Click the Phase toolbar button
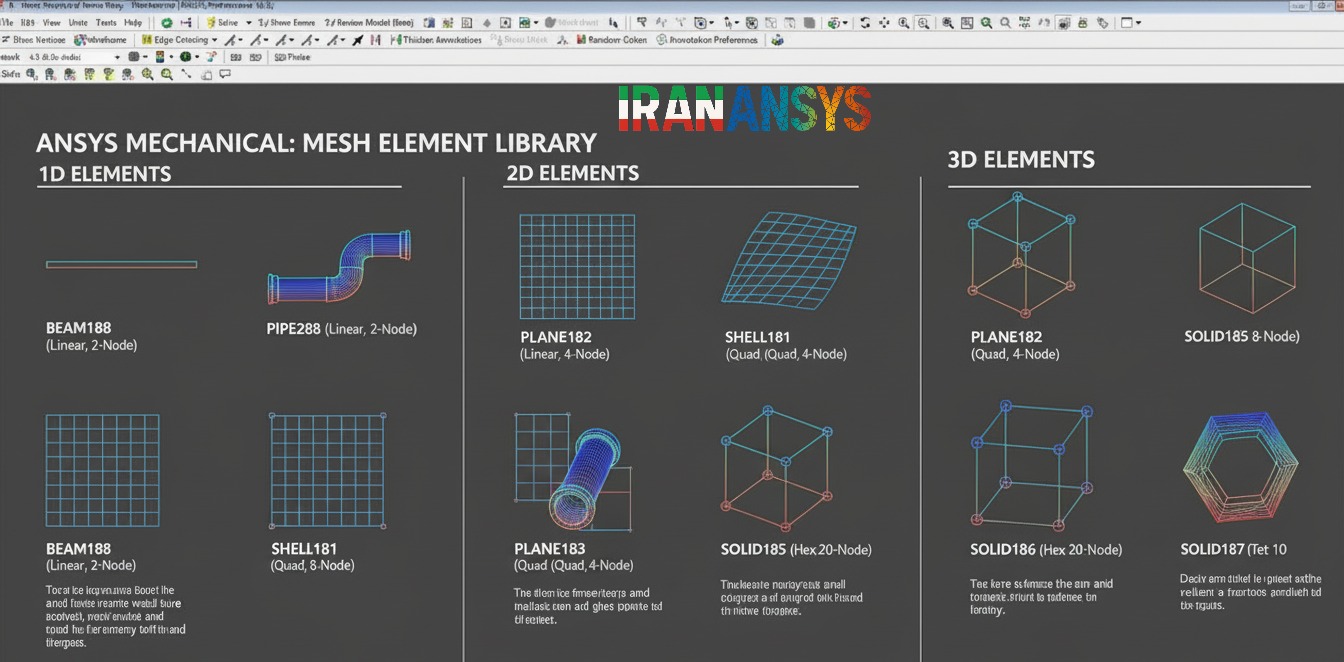1344x662 pixels. [x=292, y=57]
